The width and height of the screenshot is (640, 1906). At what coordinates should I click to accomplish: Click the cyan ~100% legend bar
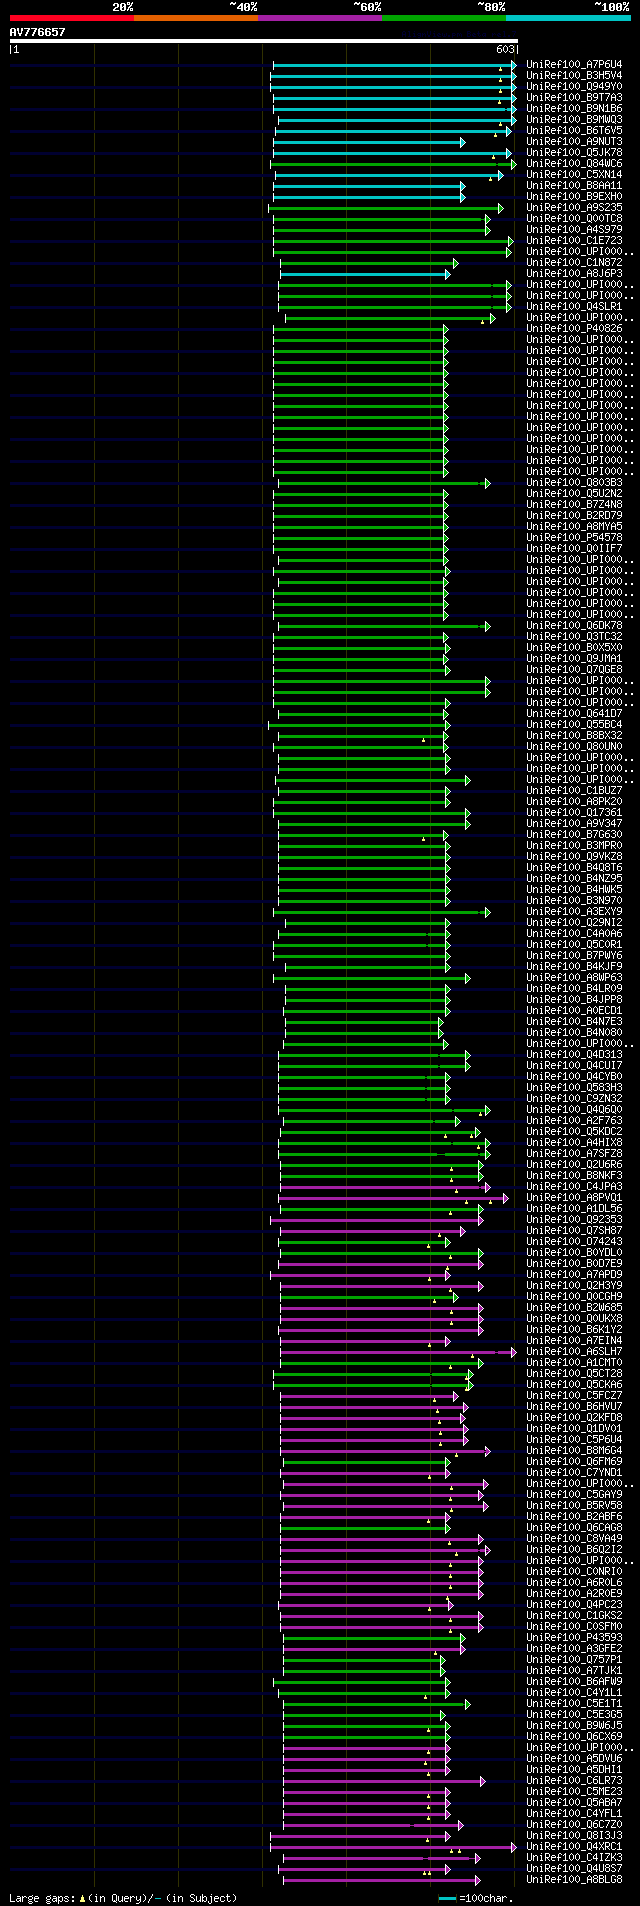coord(567,17)
